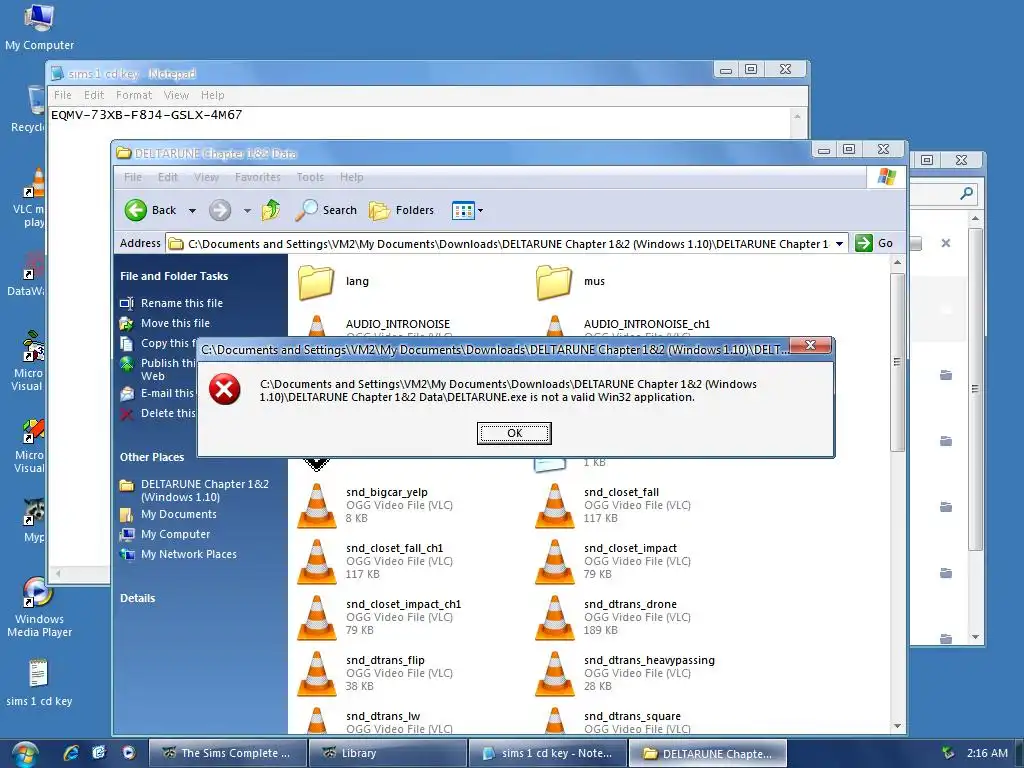This screenshot has height=768, width=1024.
Task: Click Explorer file list scrollbar up arrow
Action: [x=897, y=263]
